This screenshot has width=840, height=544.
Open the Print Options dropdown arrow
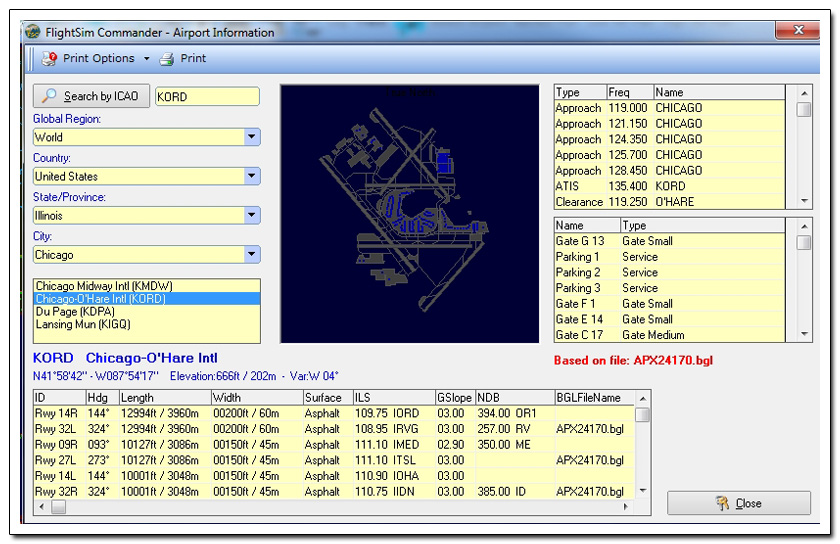tap(146, 58)
